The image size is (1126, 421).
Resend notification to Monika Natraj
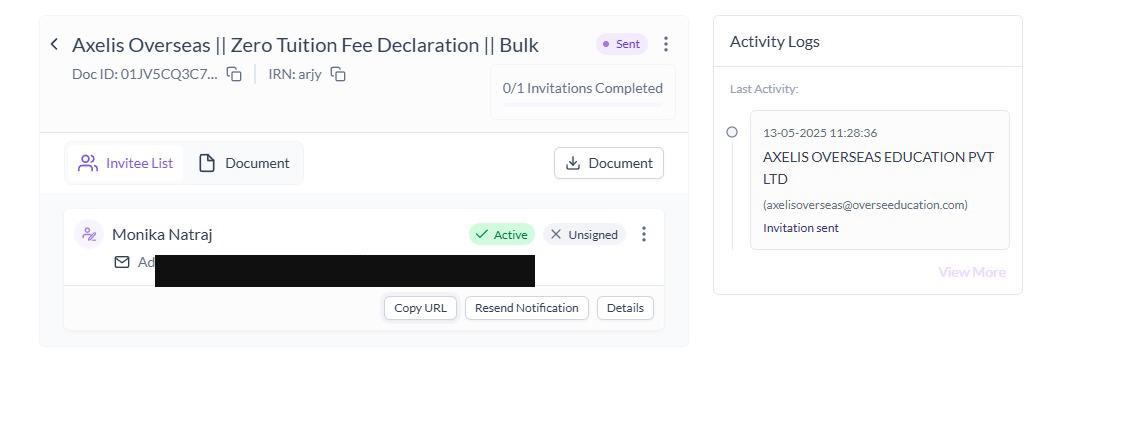[526, 307]
